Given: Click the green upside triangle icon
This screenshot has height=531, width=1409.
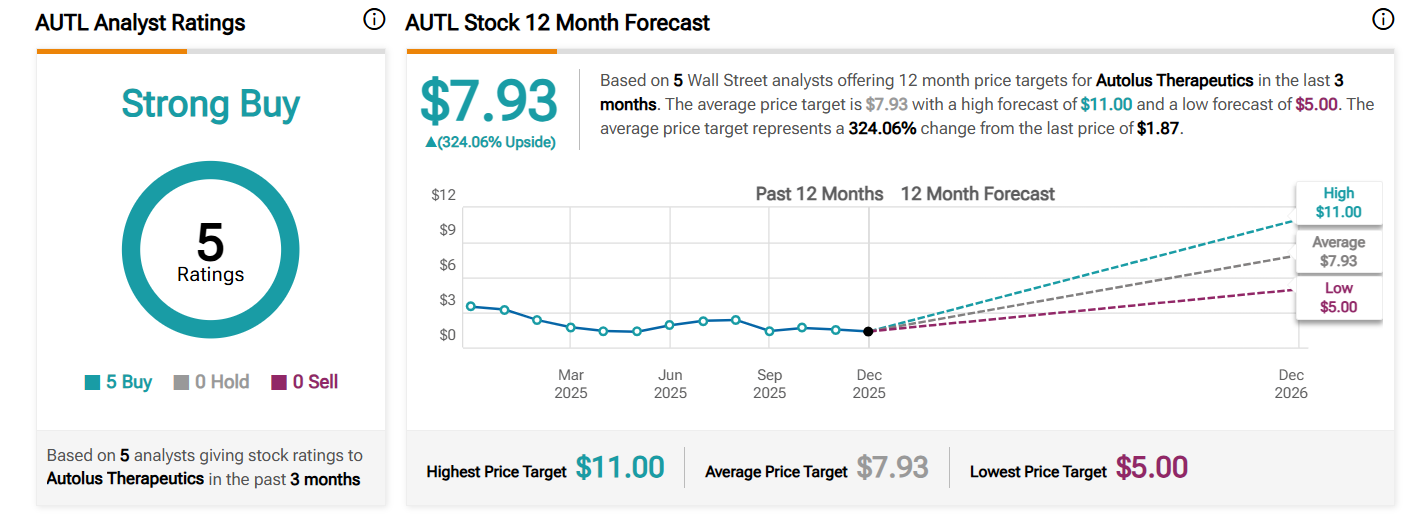Looking at the screenshot, I should pos(431,143).
